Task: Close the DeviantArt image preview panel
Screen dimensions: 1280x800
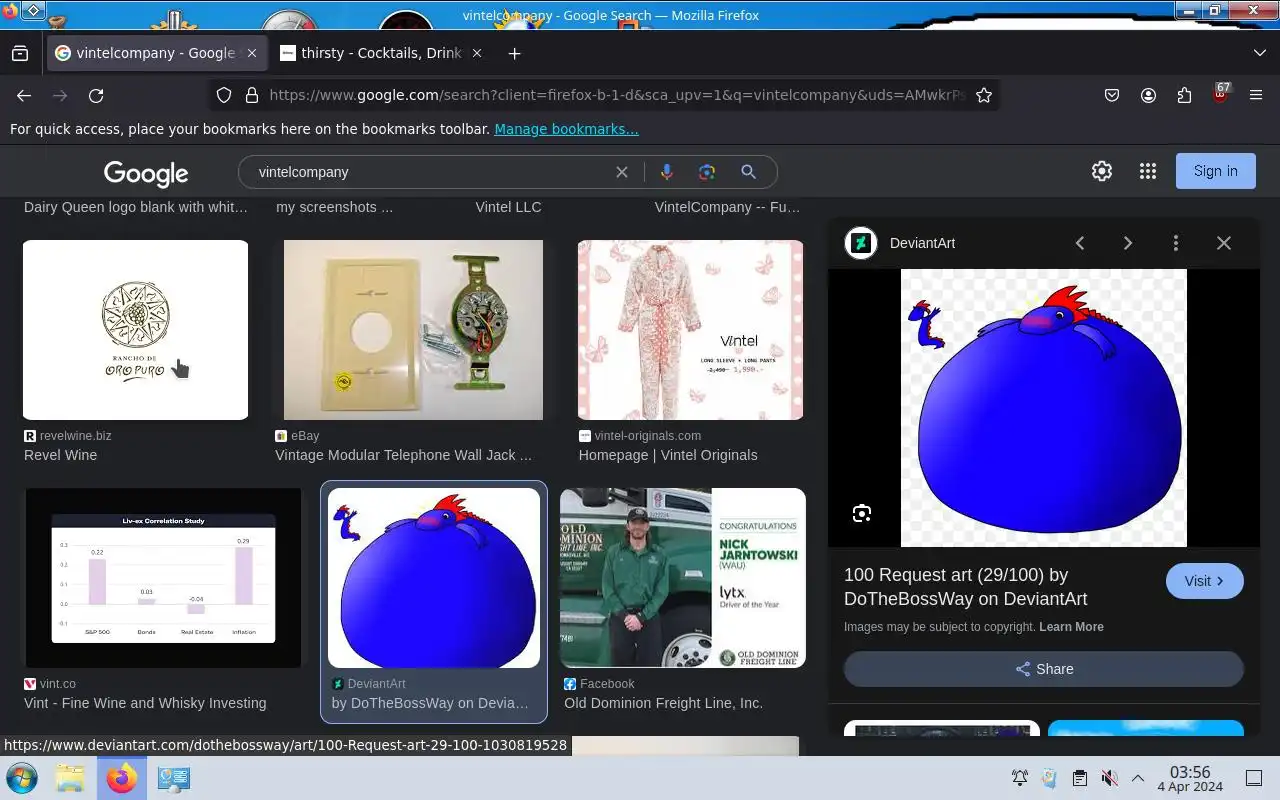Action: (1224, 243)
